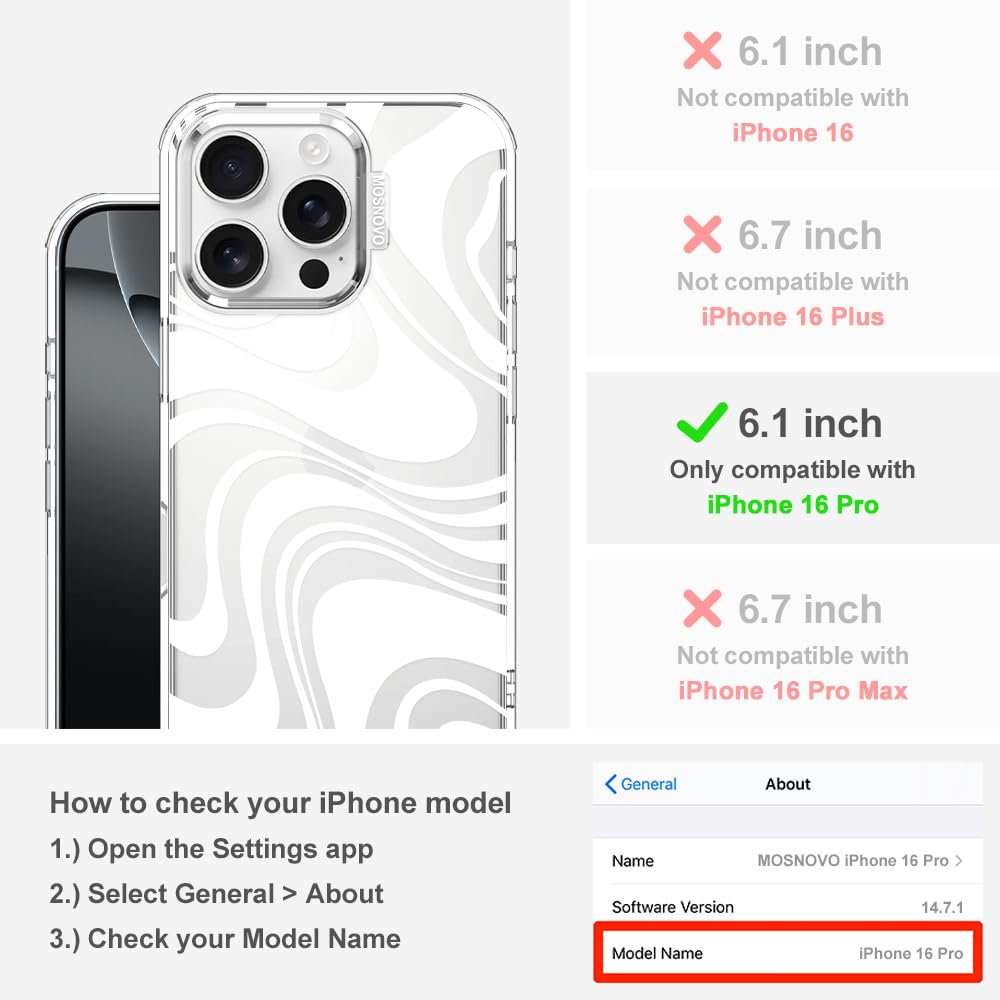
Task: Go back to General settings
Action: 641,784
